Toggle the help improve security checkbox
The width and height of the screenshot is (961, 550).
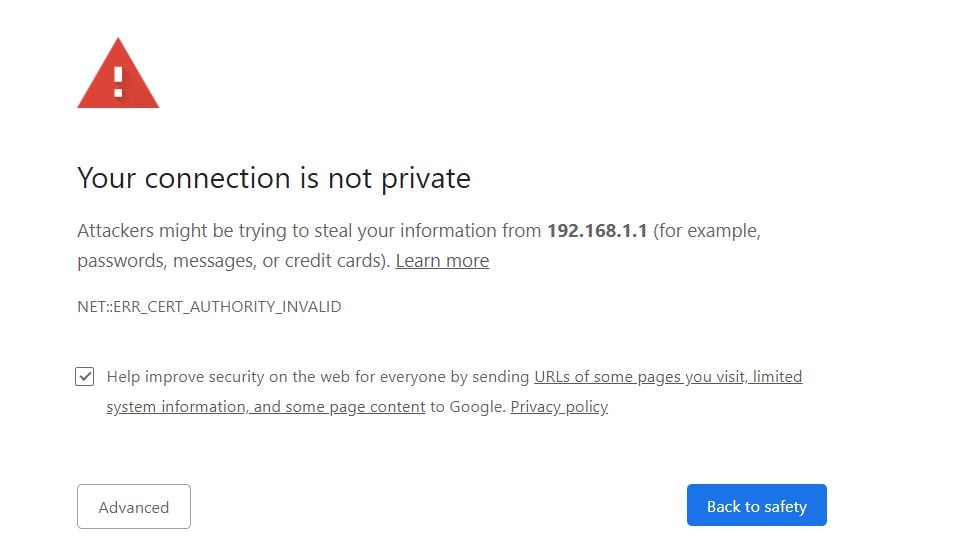coord(85,377)
